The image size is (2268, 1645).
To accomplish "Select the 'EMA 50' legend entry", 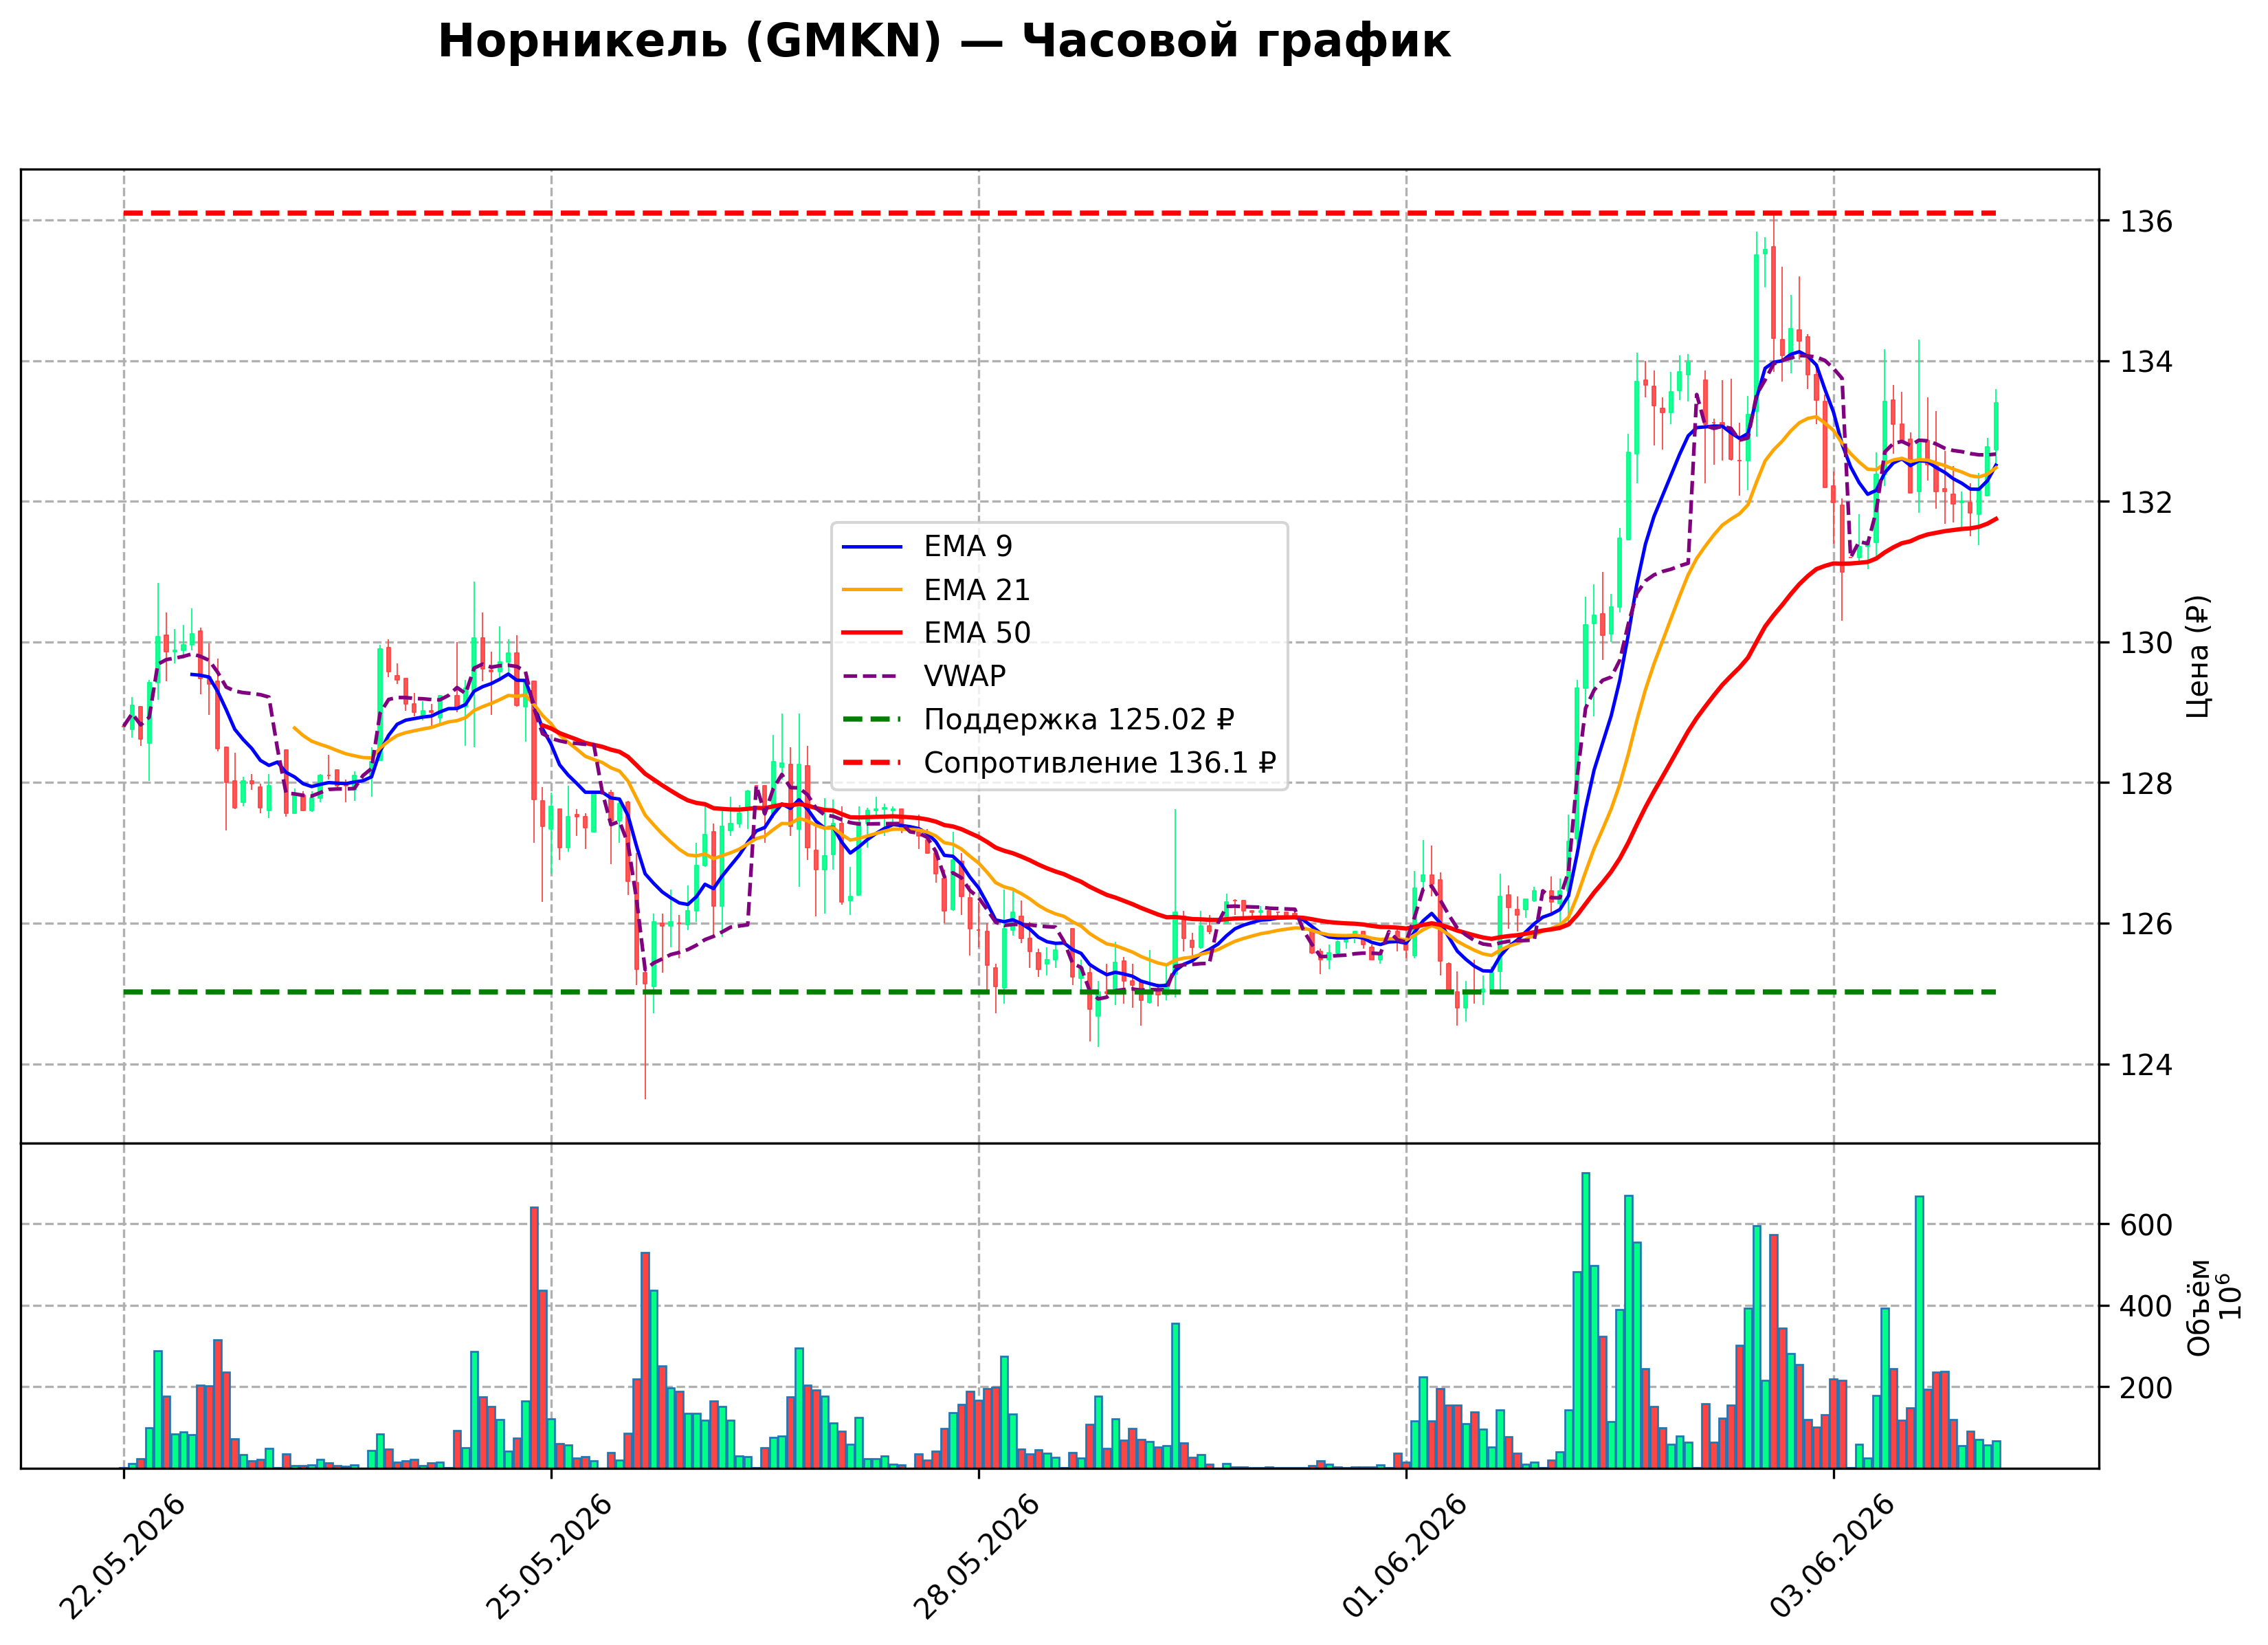I will [x=977, y=633].
